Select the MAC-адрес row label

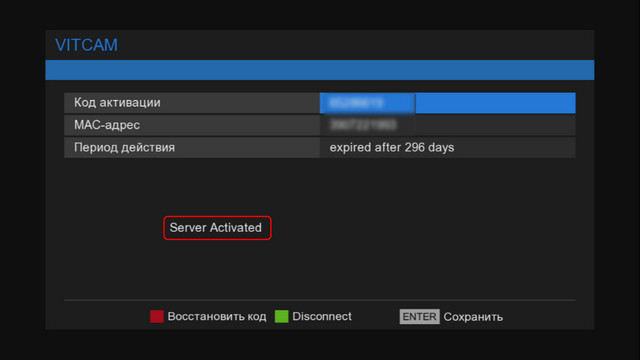pos(107,125)
